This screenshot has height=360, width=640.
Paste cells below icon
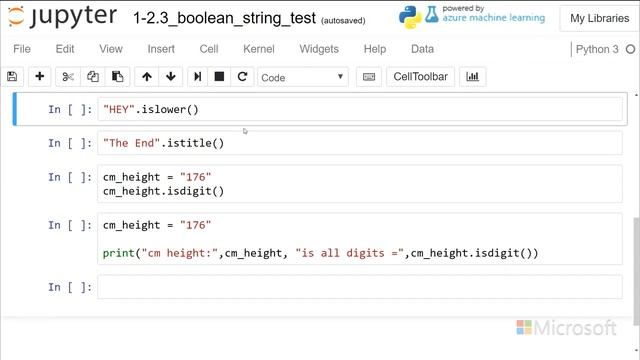click(118, 76)
